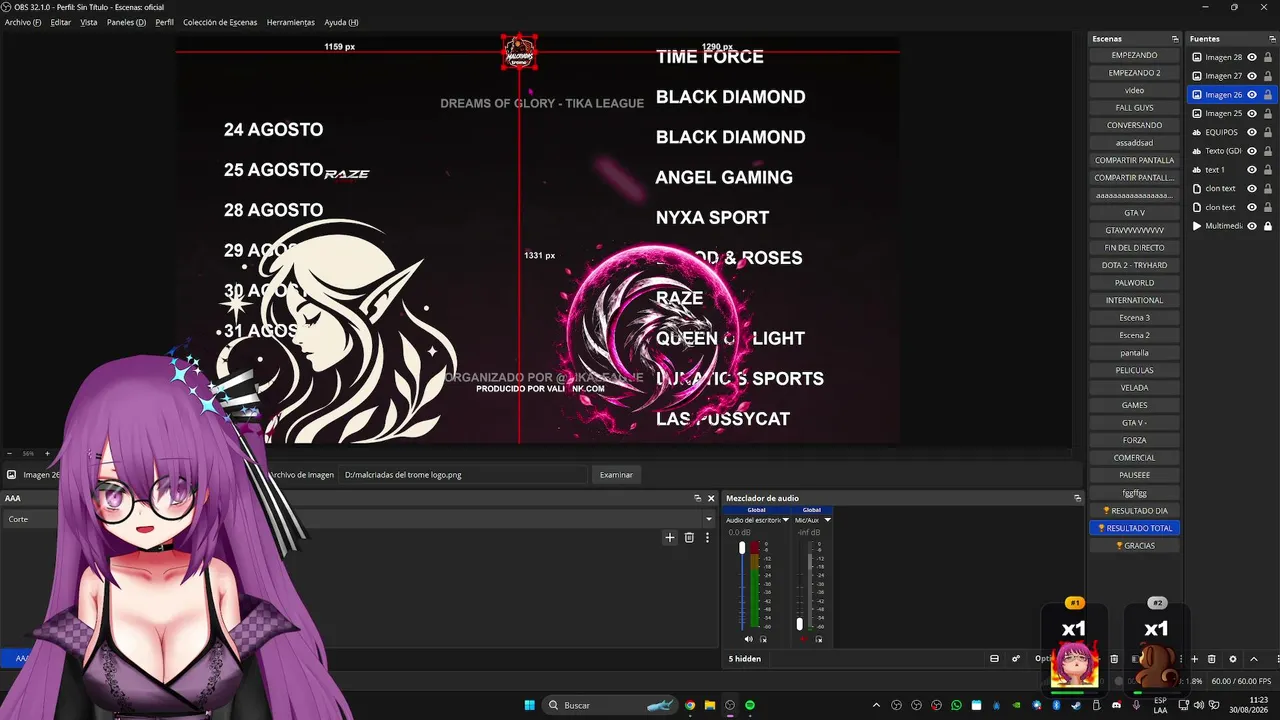
Task: Mute the Audio del escritorio channel
Action: pyautogui.click(x=748, y=639)
